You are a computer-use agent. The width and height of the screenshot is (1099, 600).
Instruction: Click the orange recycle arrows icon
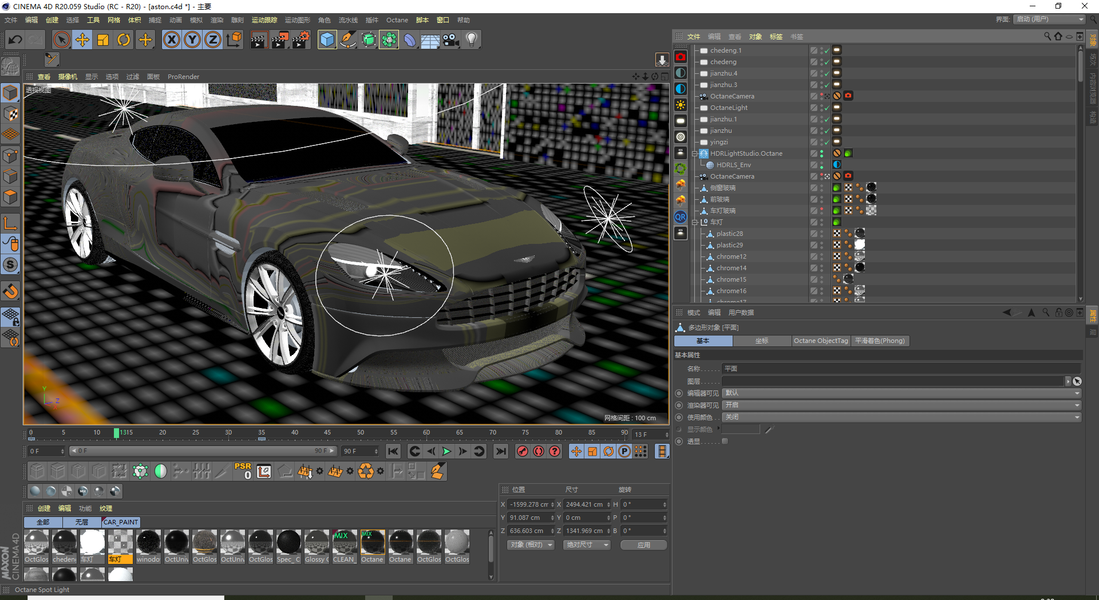pyautogui.click(x=366, y=471)
